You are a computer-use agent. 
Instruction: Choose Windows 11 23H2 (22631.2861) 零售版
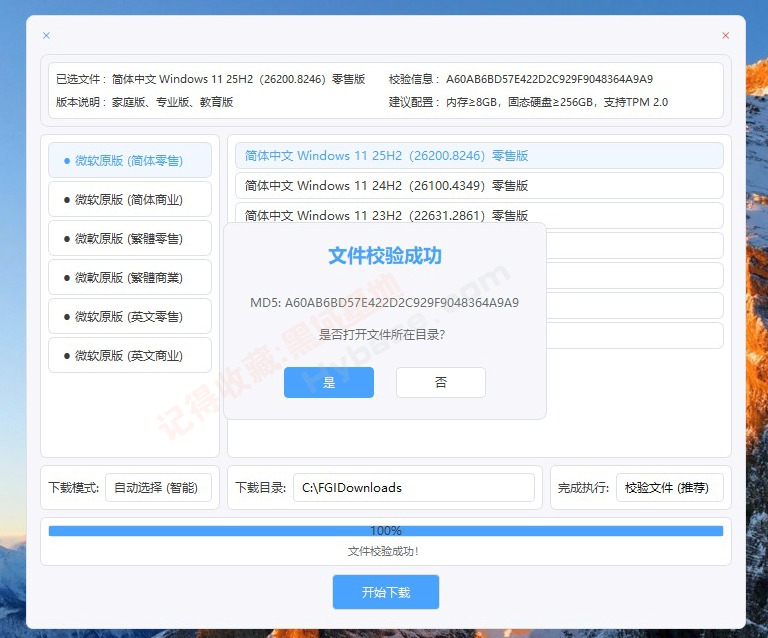click(x=479, y=214)
